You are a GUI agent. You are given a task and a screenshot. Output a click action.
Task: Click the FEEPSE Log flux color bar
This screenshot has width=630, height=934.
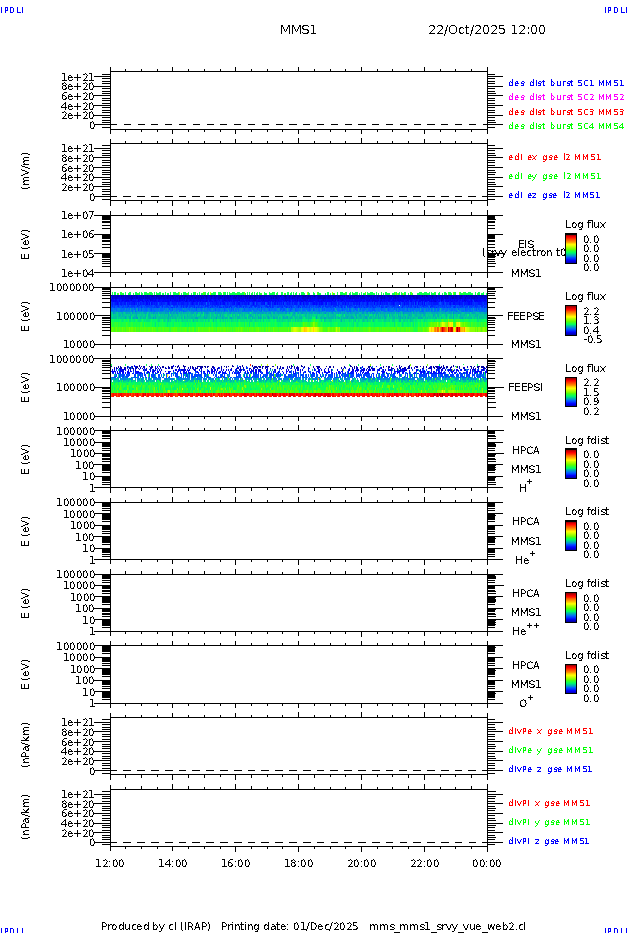coord(571,321)
